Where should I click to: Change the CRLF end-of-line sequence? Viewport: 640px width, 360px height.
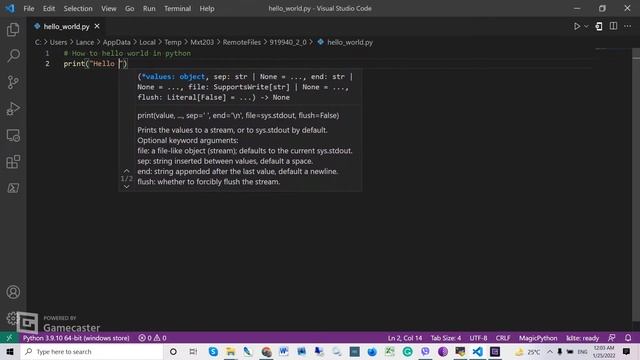coord(503,338)
